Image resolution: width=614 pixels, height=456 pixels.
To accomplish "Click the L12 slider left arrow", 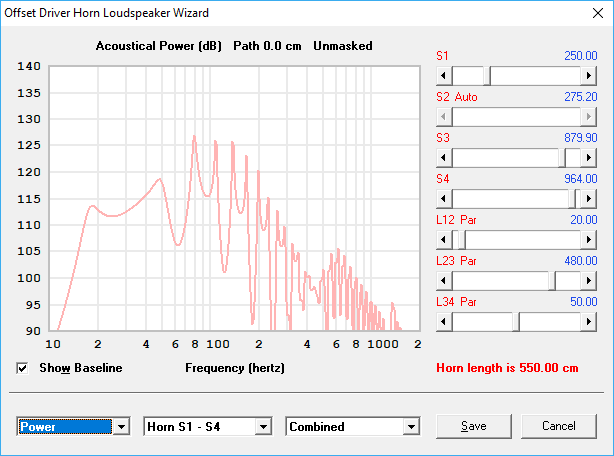I will (x=444, y=240).
